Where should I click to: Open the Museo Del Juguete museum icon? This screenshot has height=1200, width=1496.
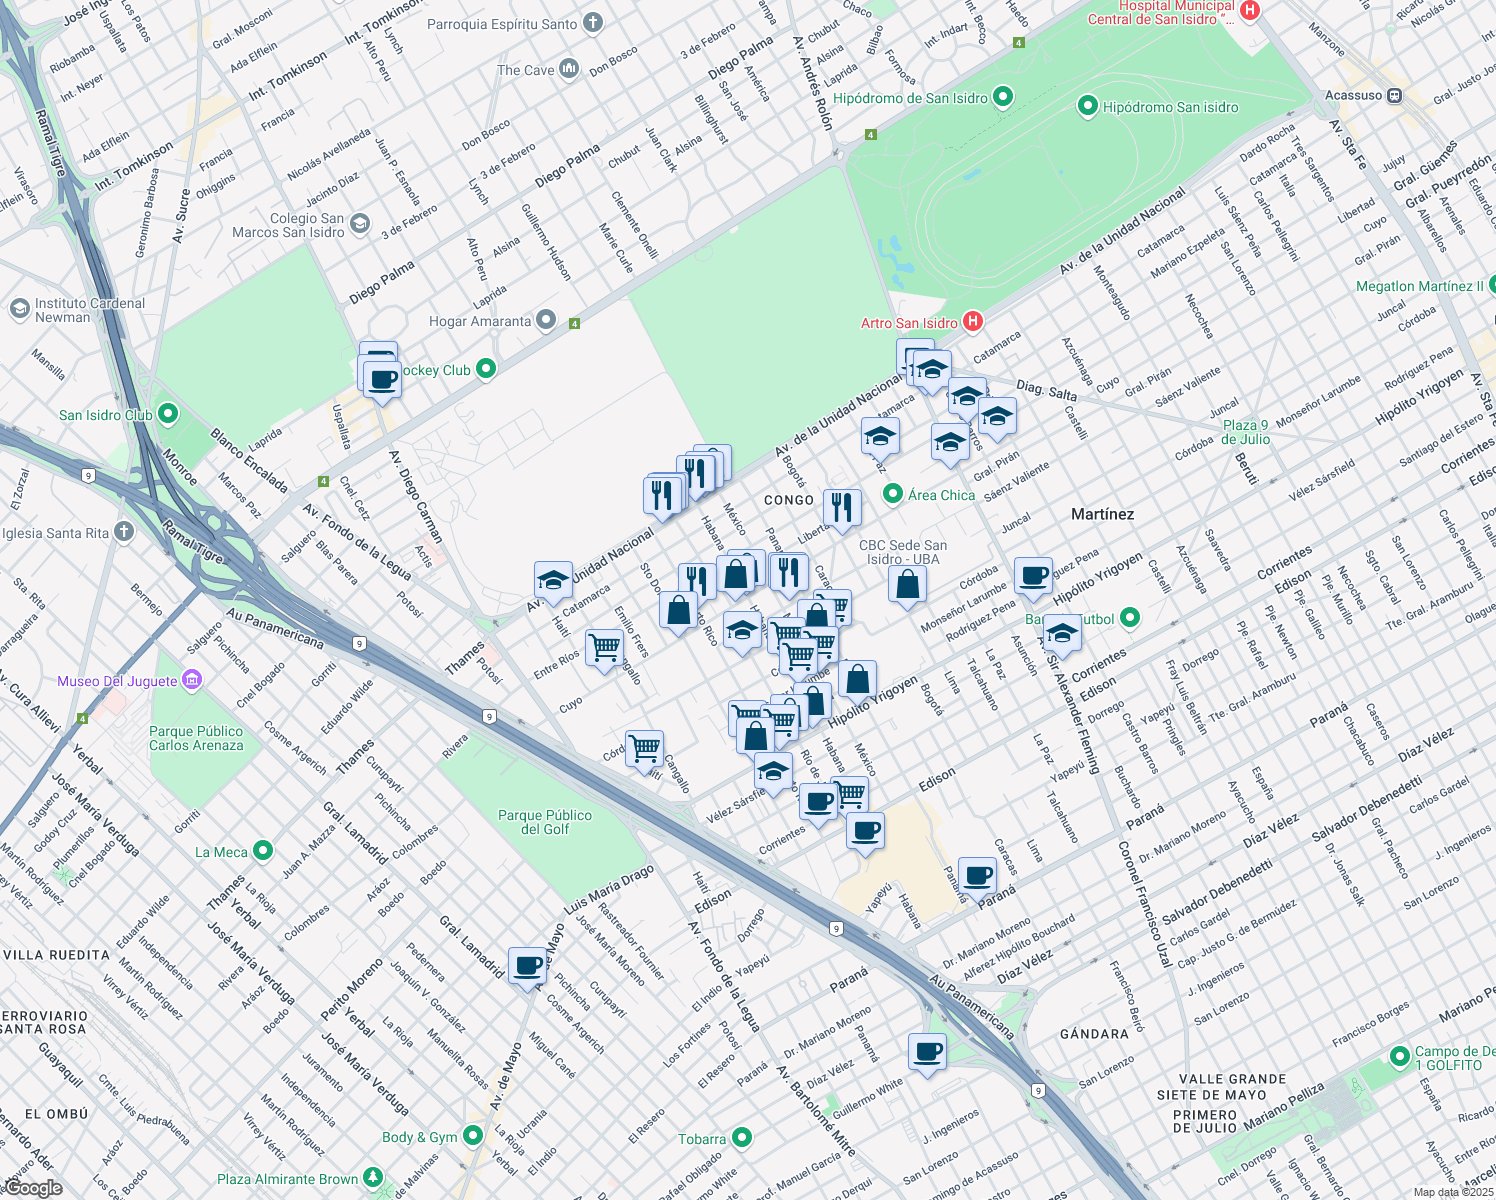192,680
